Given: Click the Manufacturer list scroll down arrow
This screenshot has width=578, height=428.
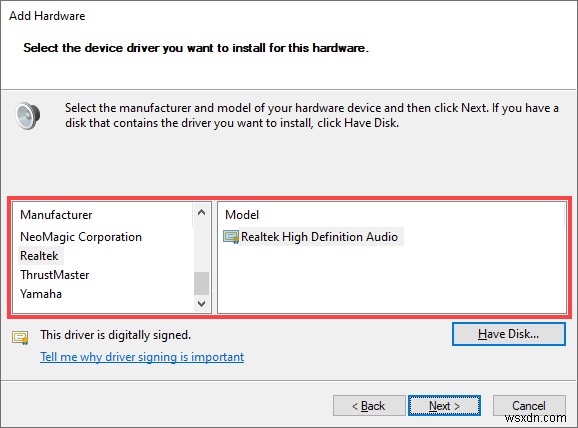Looking at the screenshot, I should coord(201,303).
